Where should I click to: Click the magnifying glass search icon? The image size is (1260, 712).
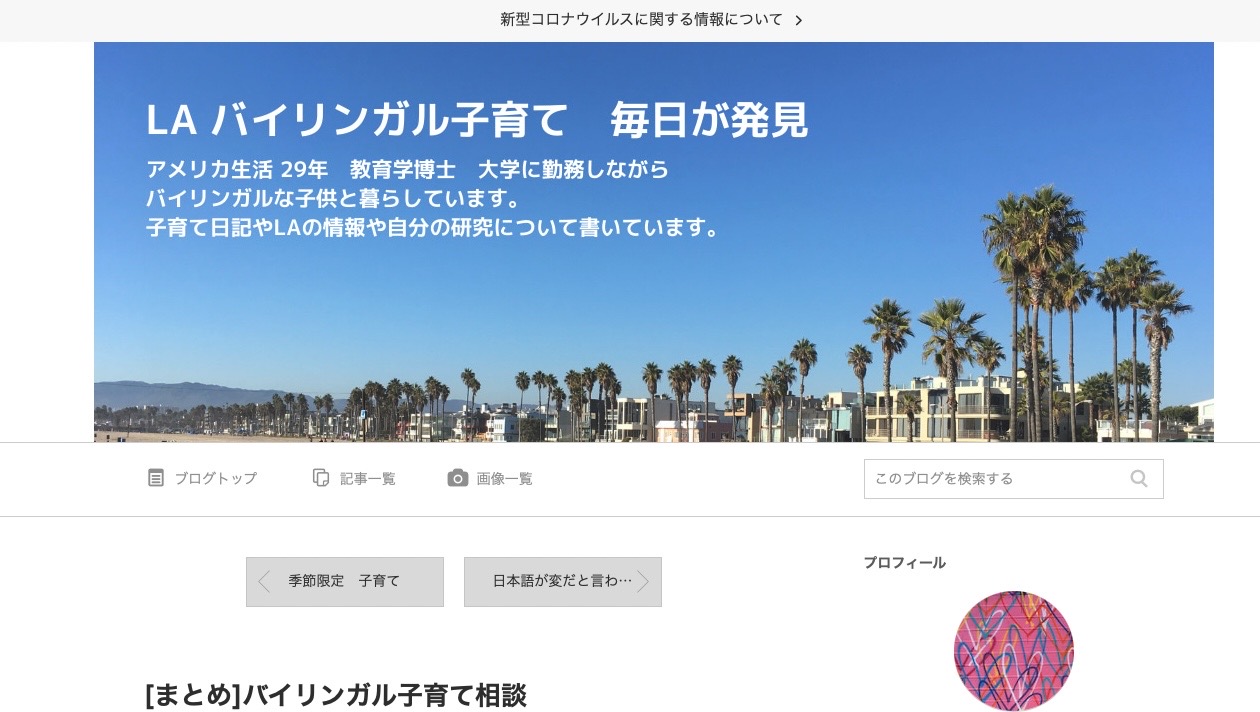(1139, 479)
